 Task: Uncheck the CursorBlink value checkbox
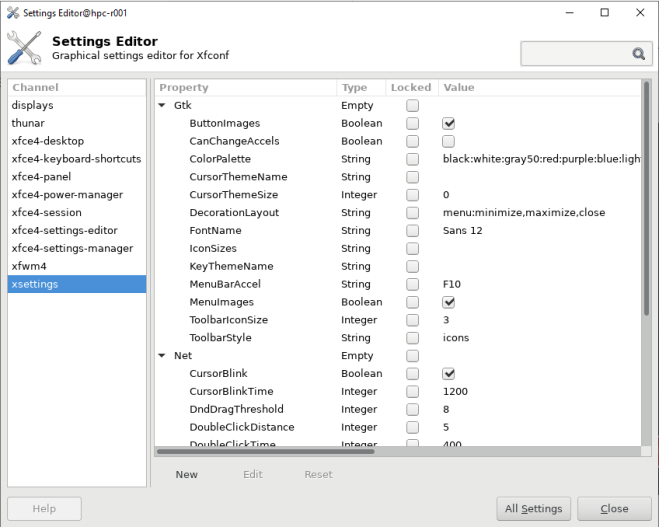point(449,374)
